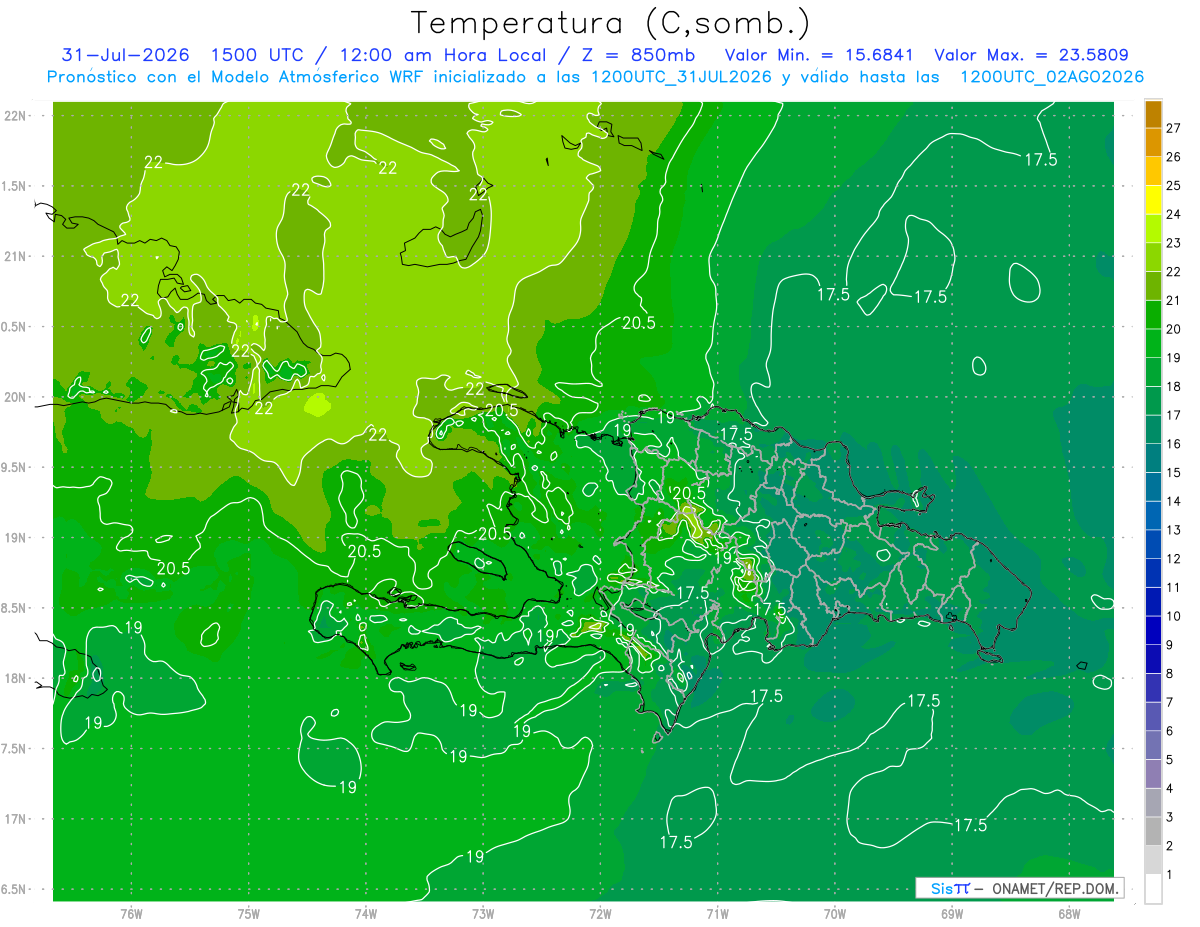Screen dimensions: 1200x927
Task: Click the '76W' longitude axis label
Action: [131, 913]
